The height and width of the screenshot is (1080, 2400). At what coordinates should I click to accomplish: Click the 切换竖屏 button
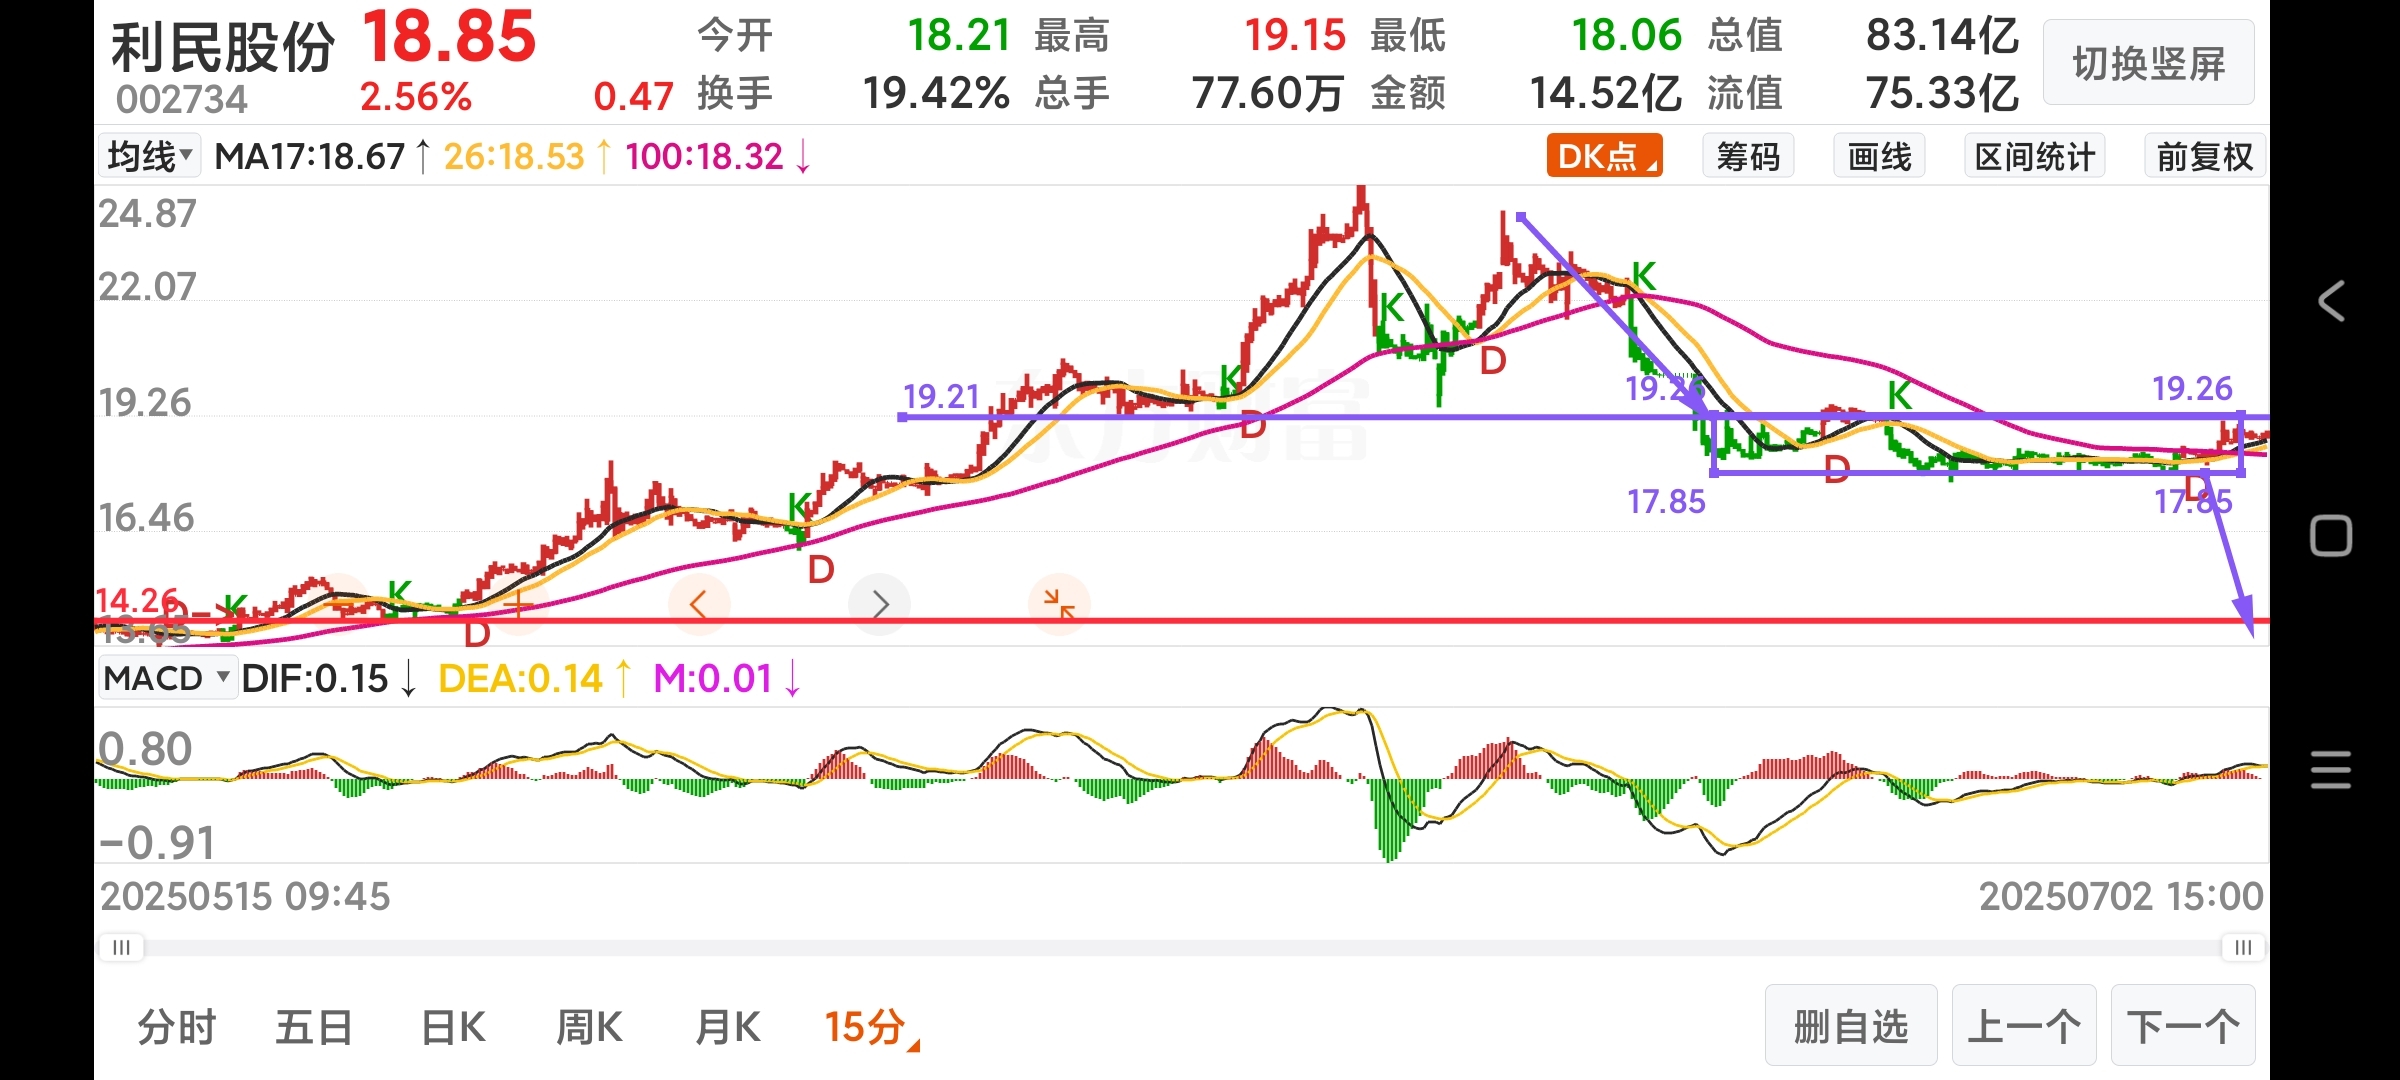click(2148, 63)
